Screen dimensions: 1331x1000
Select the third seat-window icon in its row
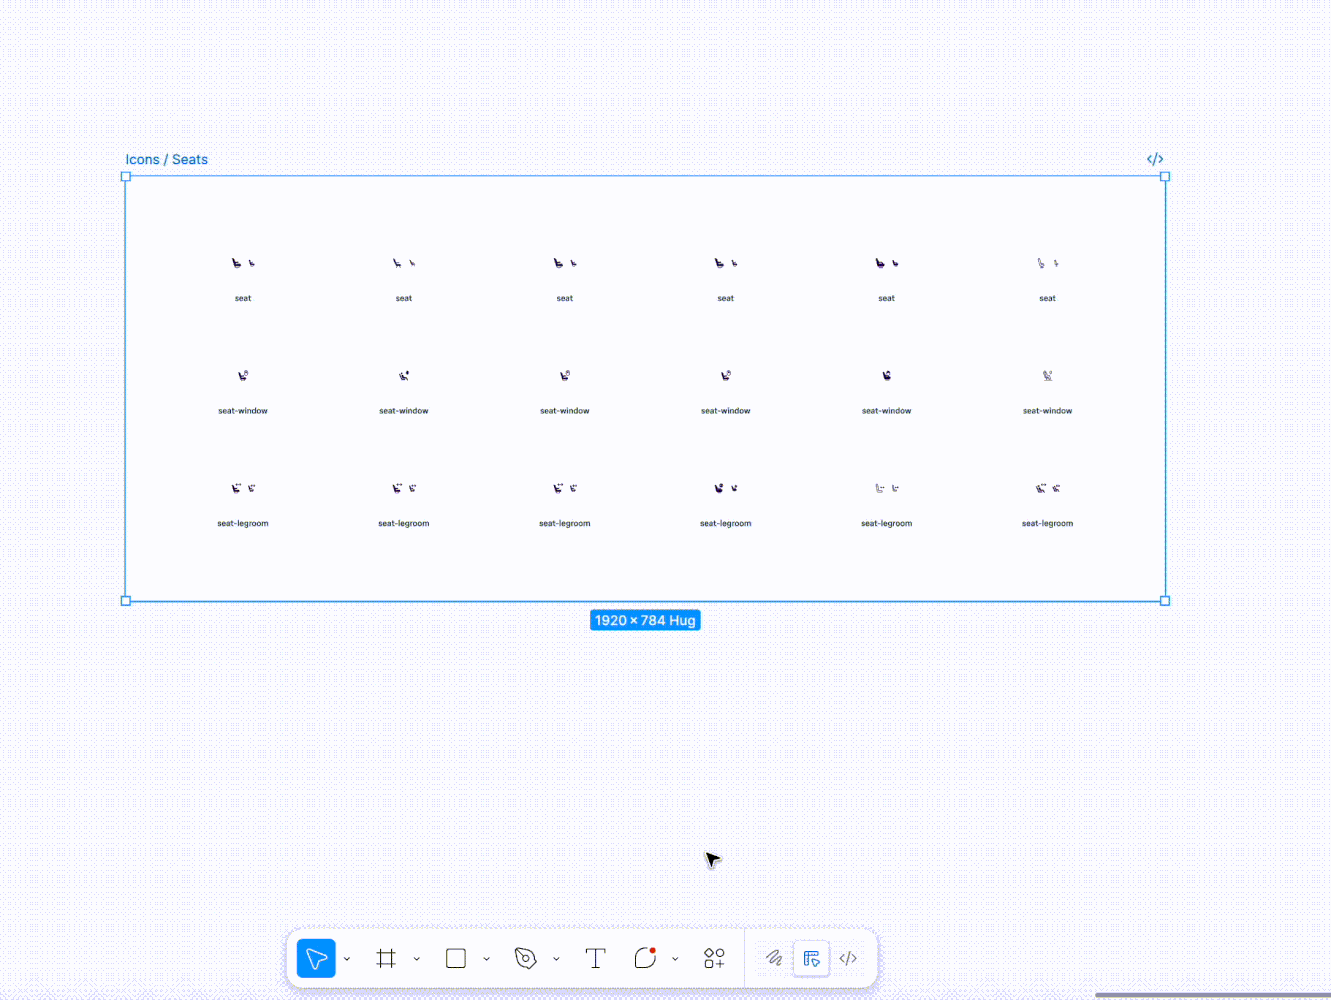pos(565,376)
